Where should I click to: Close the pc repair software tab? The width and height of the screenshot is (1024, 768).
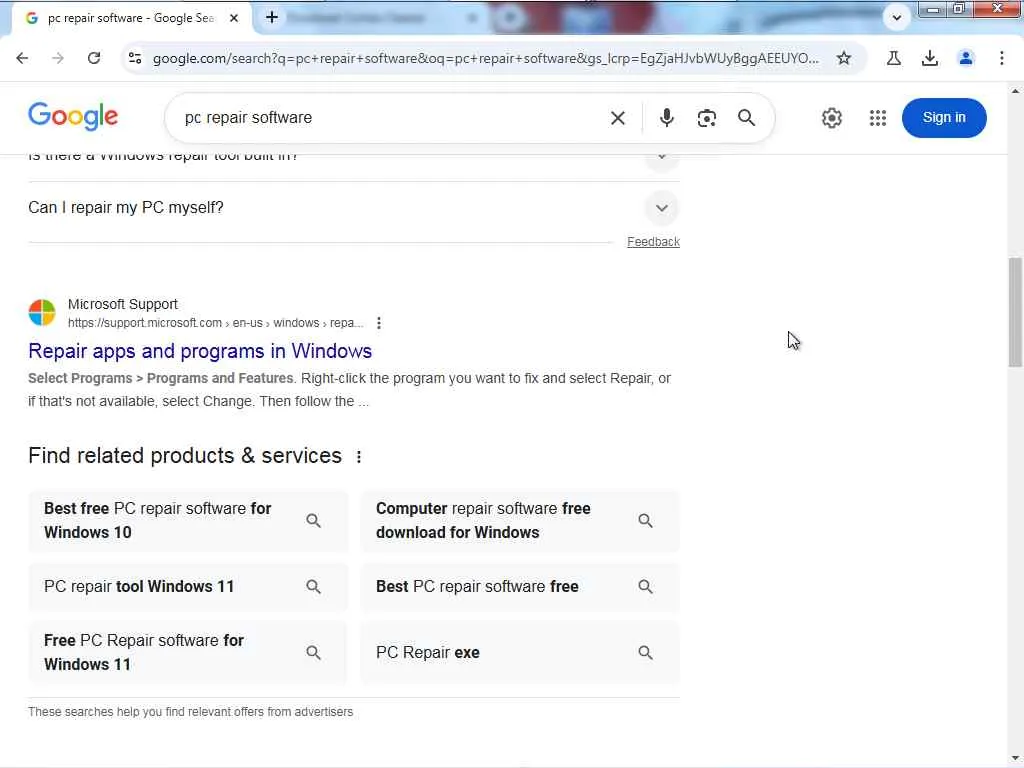point(234,18)
